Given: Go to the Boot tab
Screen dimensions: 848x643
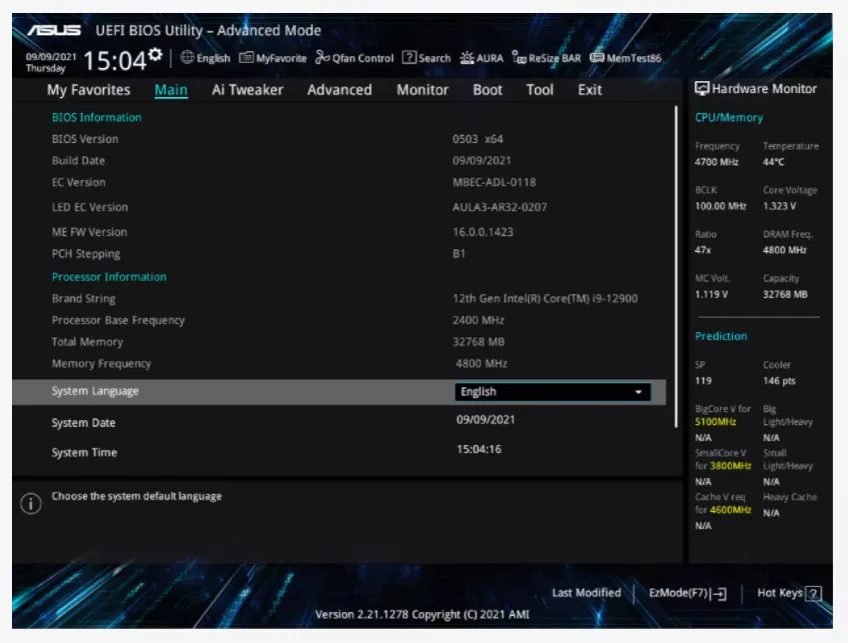Looking at the screenshot, I should [x=487, y=90].
